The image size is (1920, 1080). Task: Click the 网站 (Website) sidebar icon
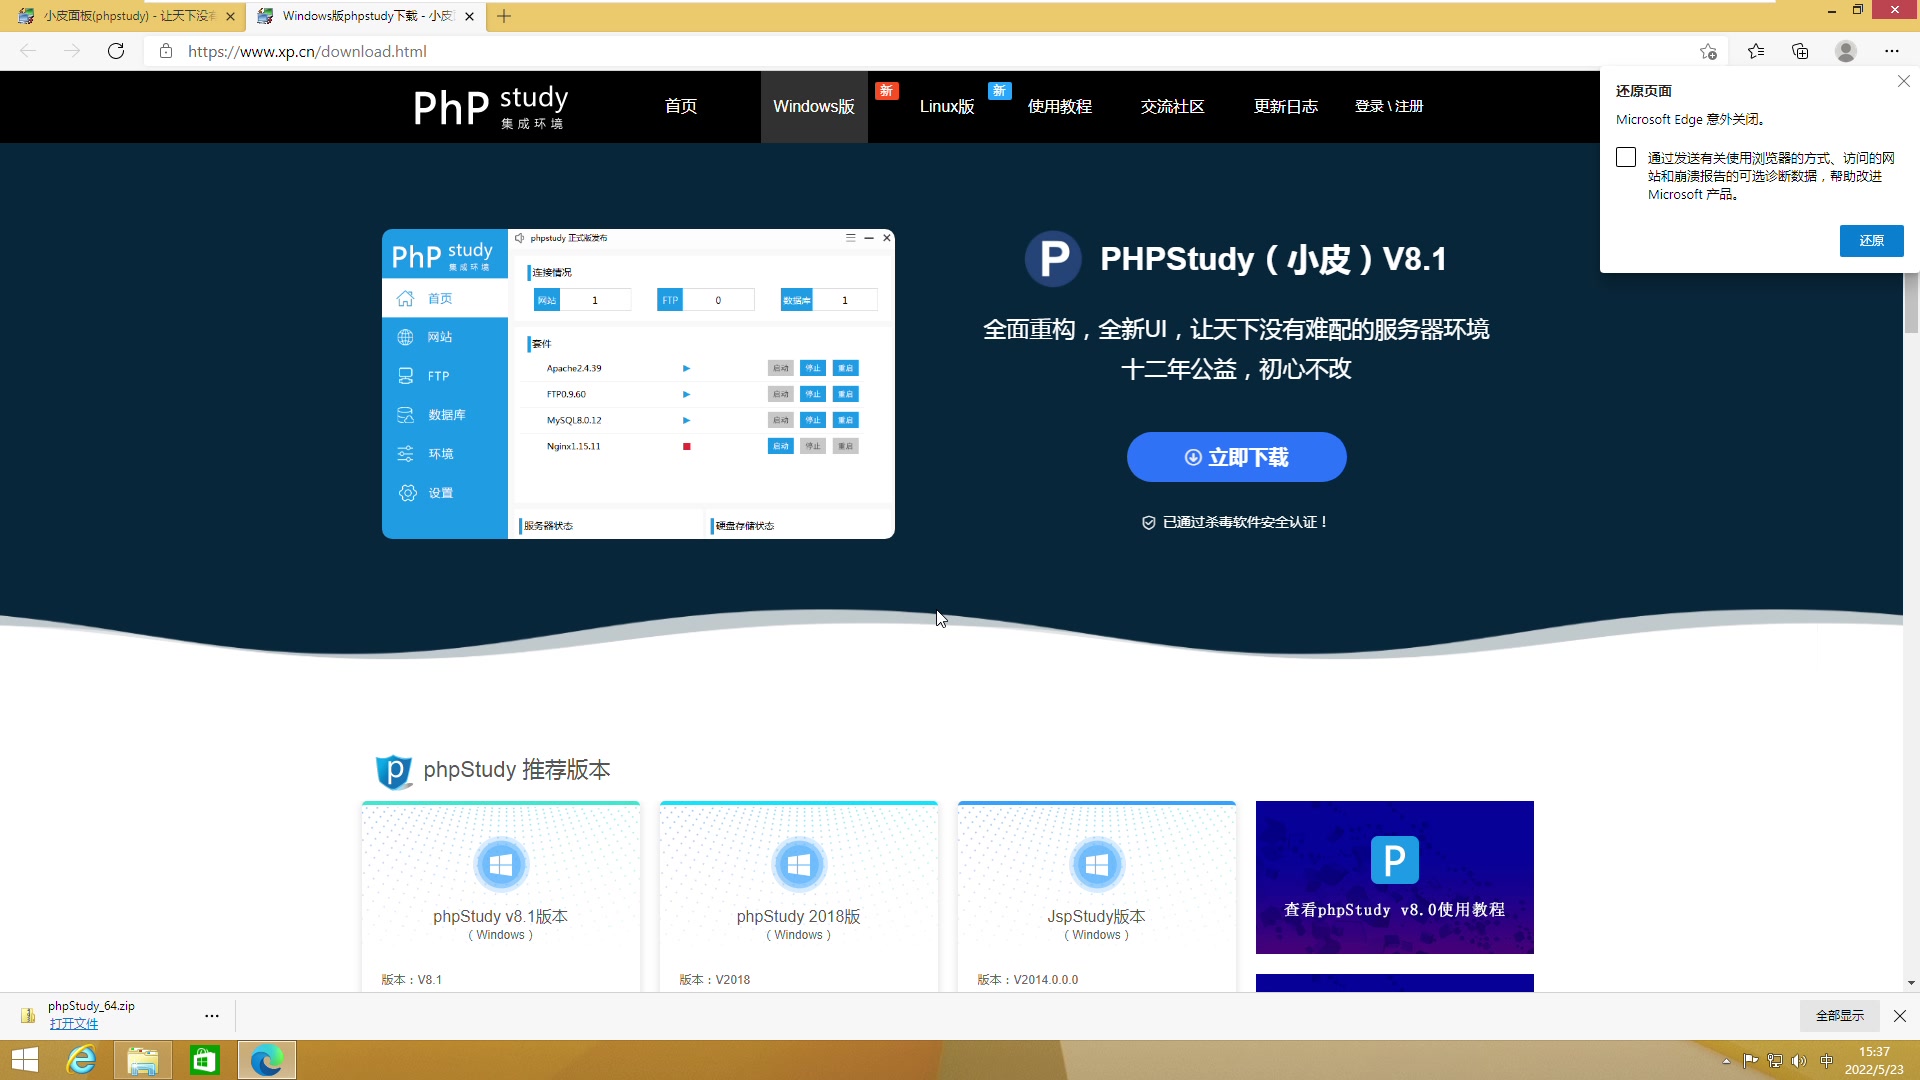[406, 336]
